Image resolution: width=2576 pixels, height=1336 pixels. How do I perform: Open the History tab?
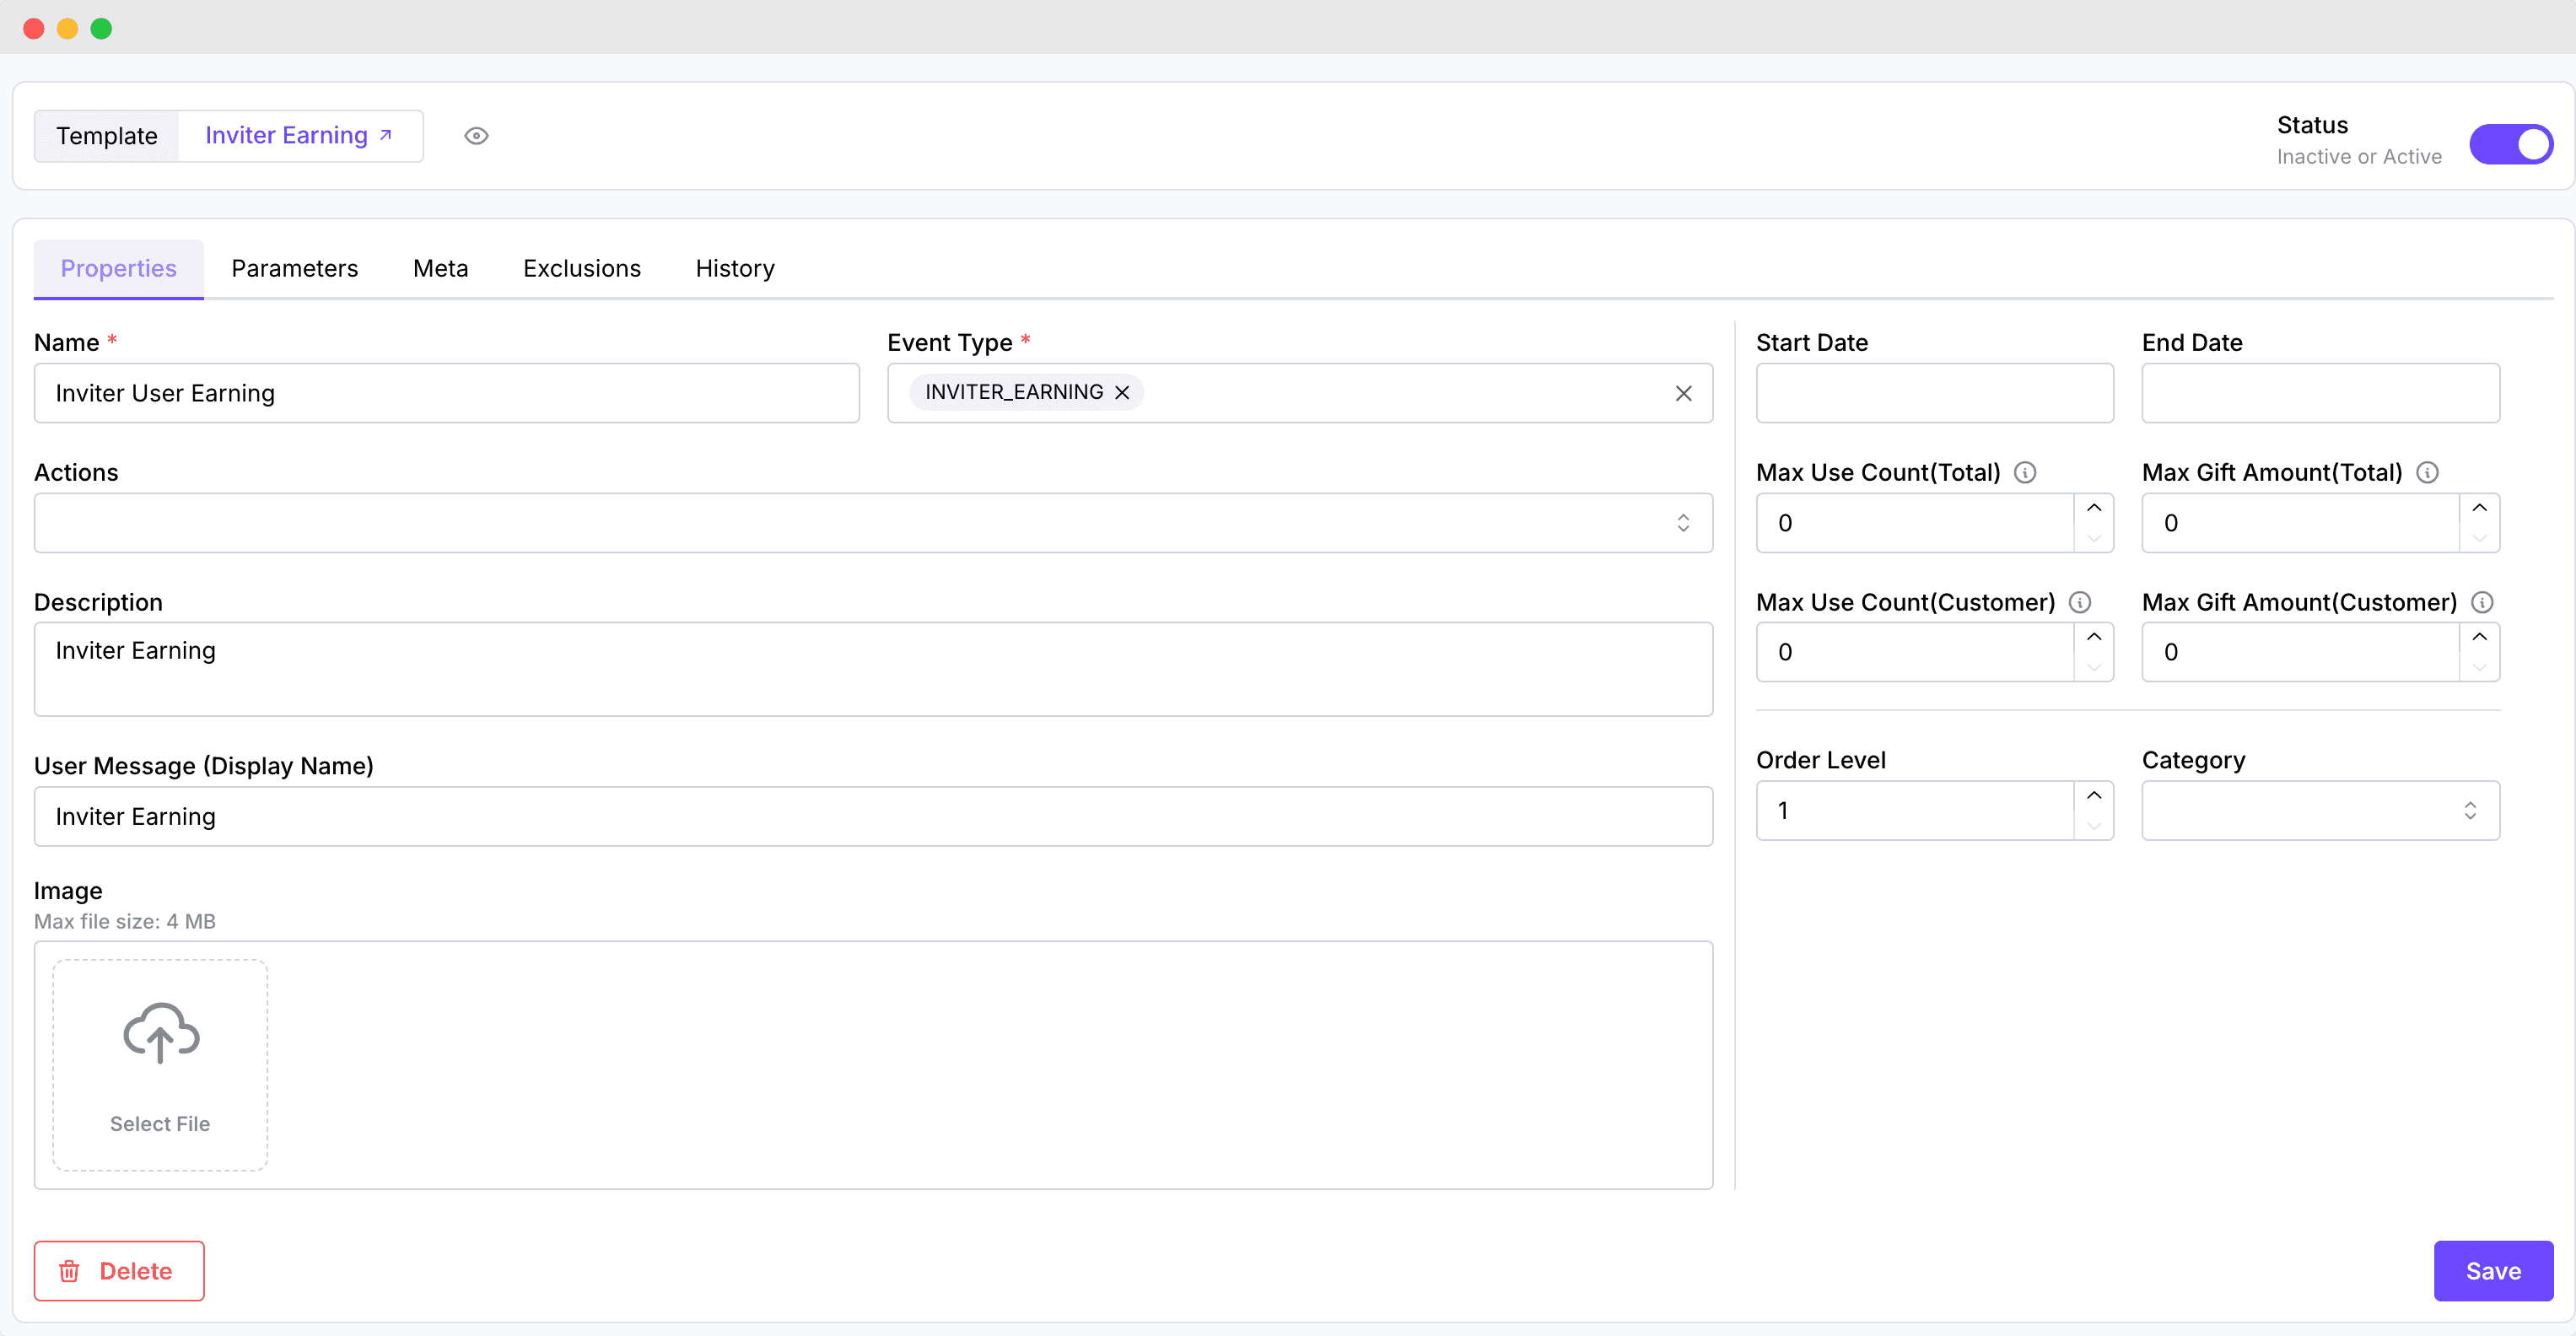coord(734,269)
